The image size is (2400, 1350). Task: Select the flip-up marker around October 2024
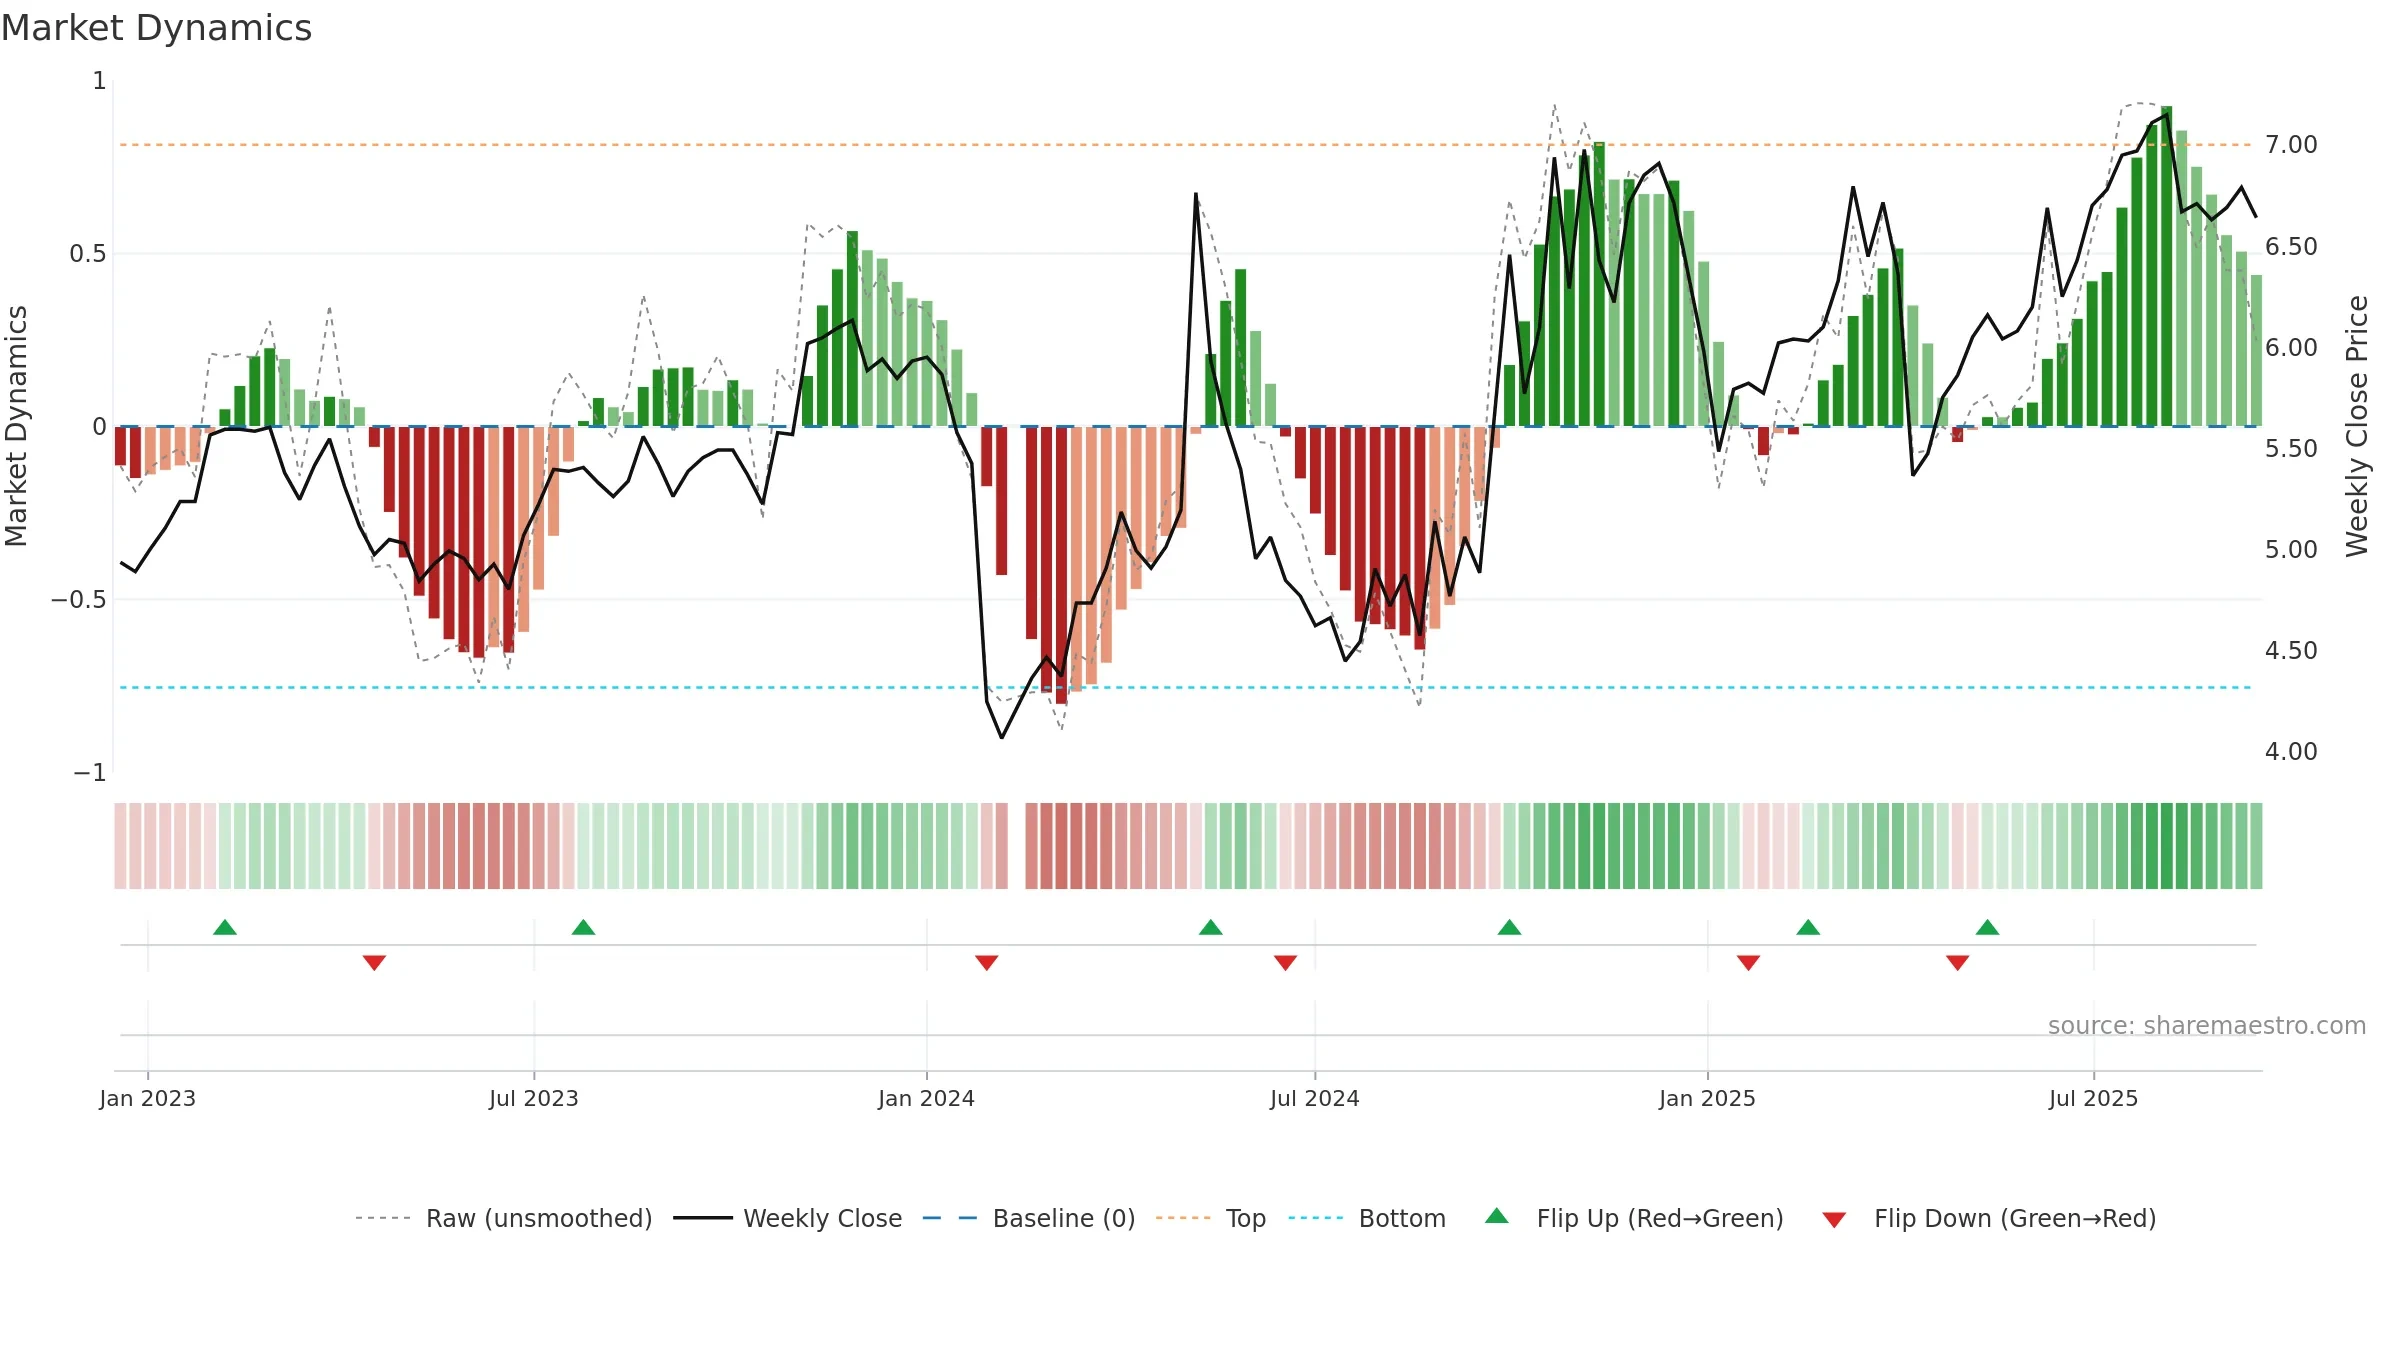(x=1510, y=927)
